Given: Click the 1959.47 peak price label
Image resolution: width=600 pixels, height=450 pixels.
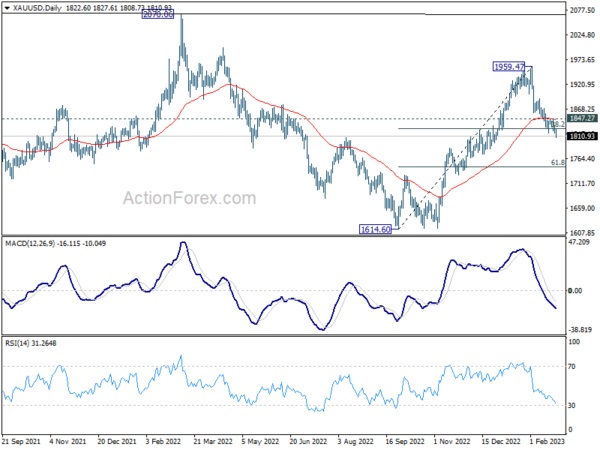Looking at the screenshot, I should click(x=509, y=66).
